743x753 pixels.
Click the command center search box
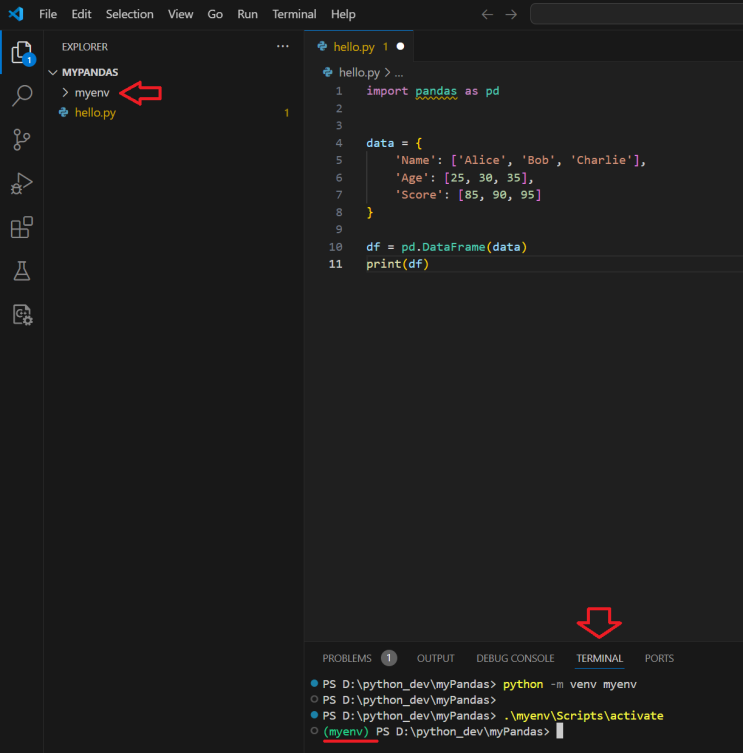click(636, 14)
